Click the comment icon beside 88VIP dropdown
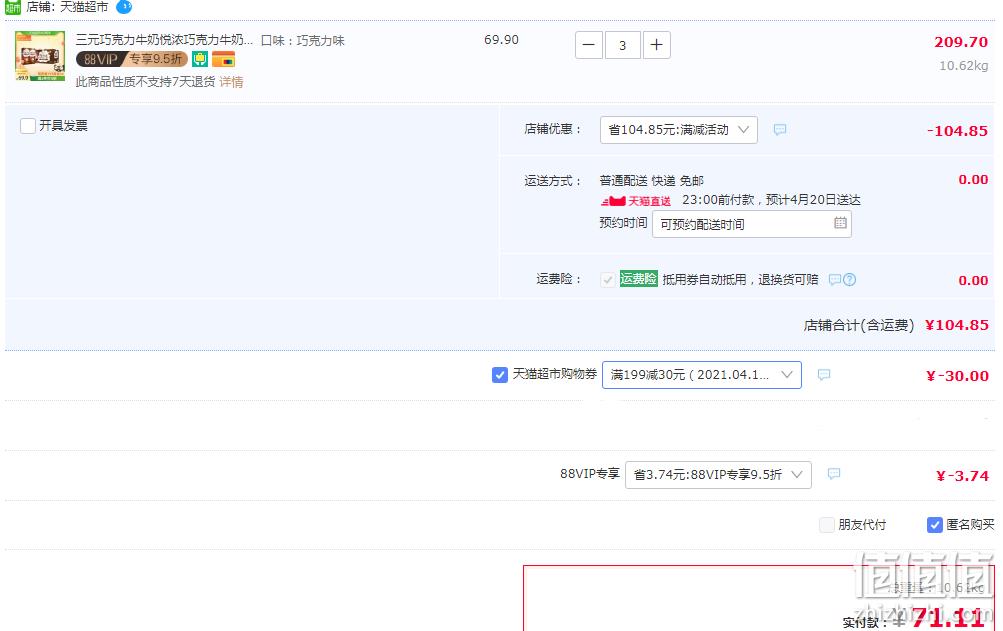This screenshot has width=1003, height=631. click(x=833, y=474)
